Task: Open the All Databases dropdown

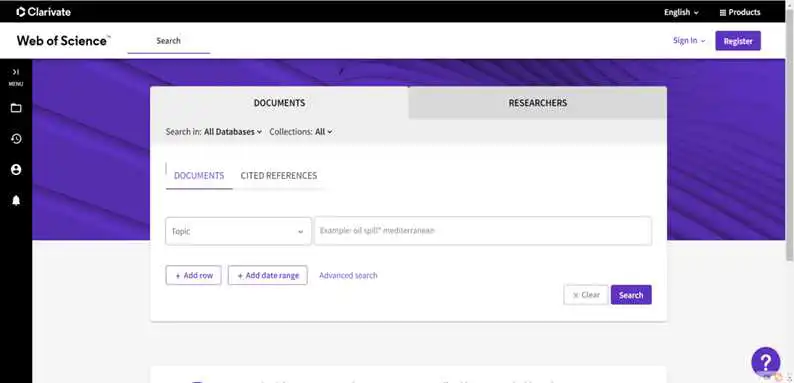Action: point(233,132)
